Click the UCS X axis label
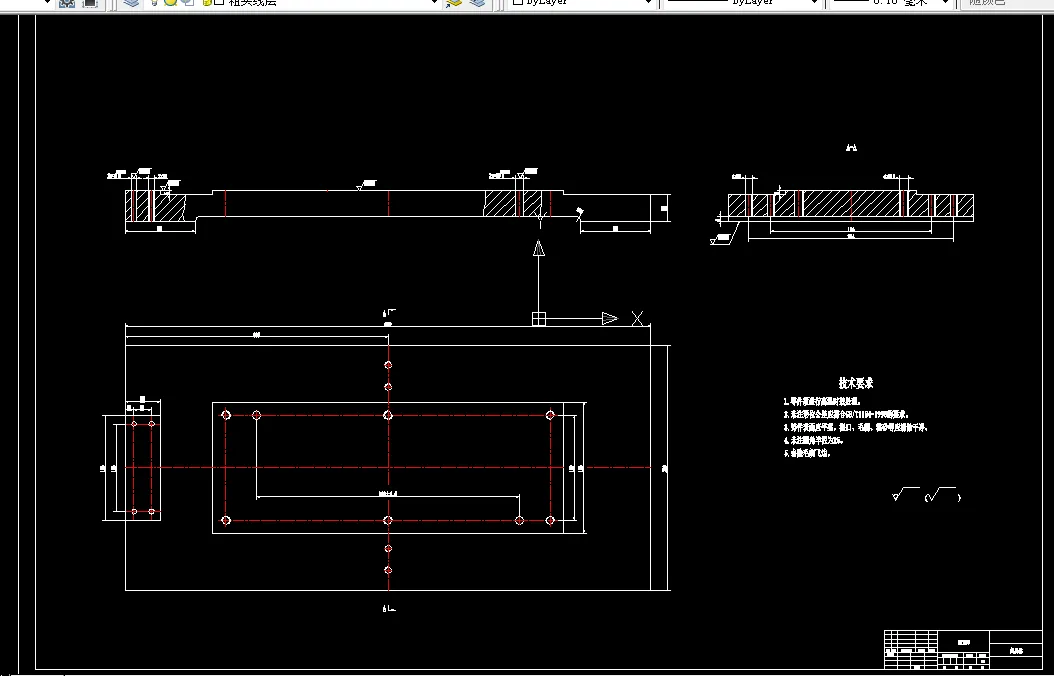Viewport: 1054px width, 676px height. [x=637, y=319]
